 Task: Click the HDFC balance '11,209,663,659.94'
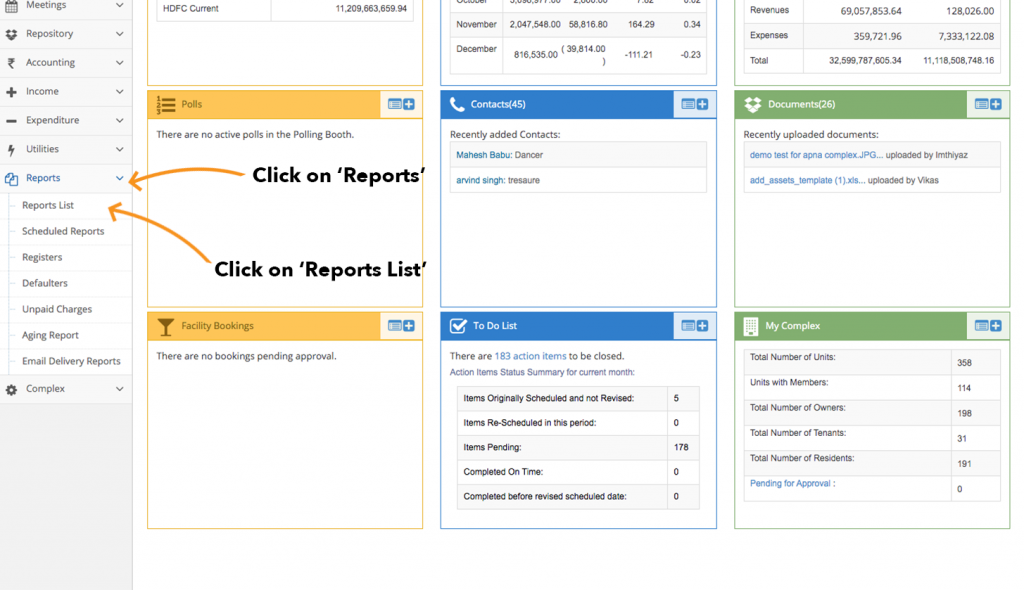pyautogui.click(x=371, y=9)
